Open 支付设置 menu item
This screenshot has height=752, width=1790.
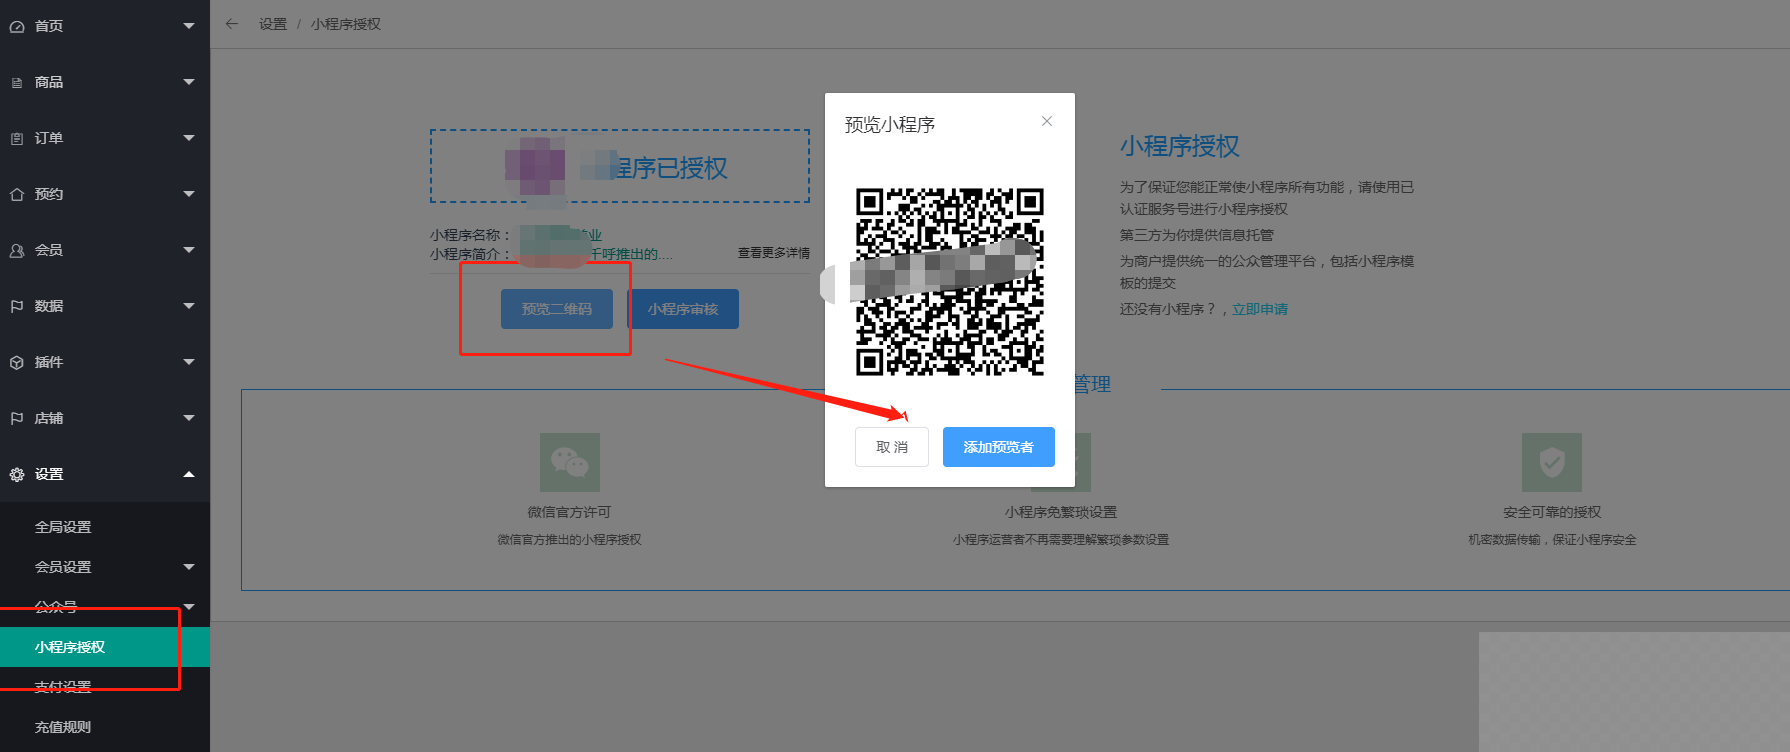(105, 687)
